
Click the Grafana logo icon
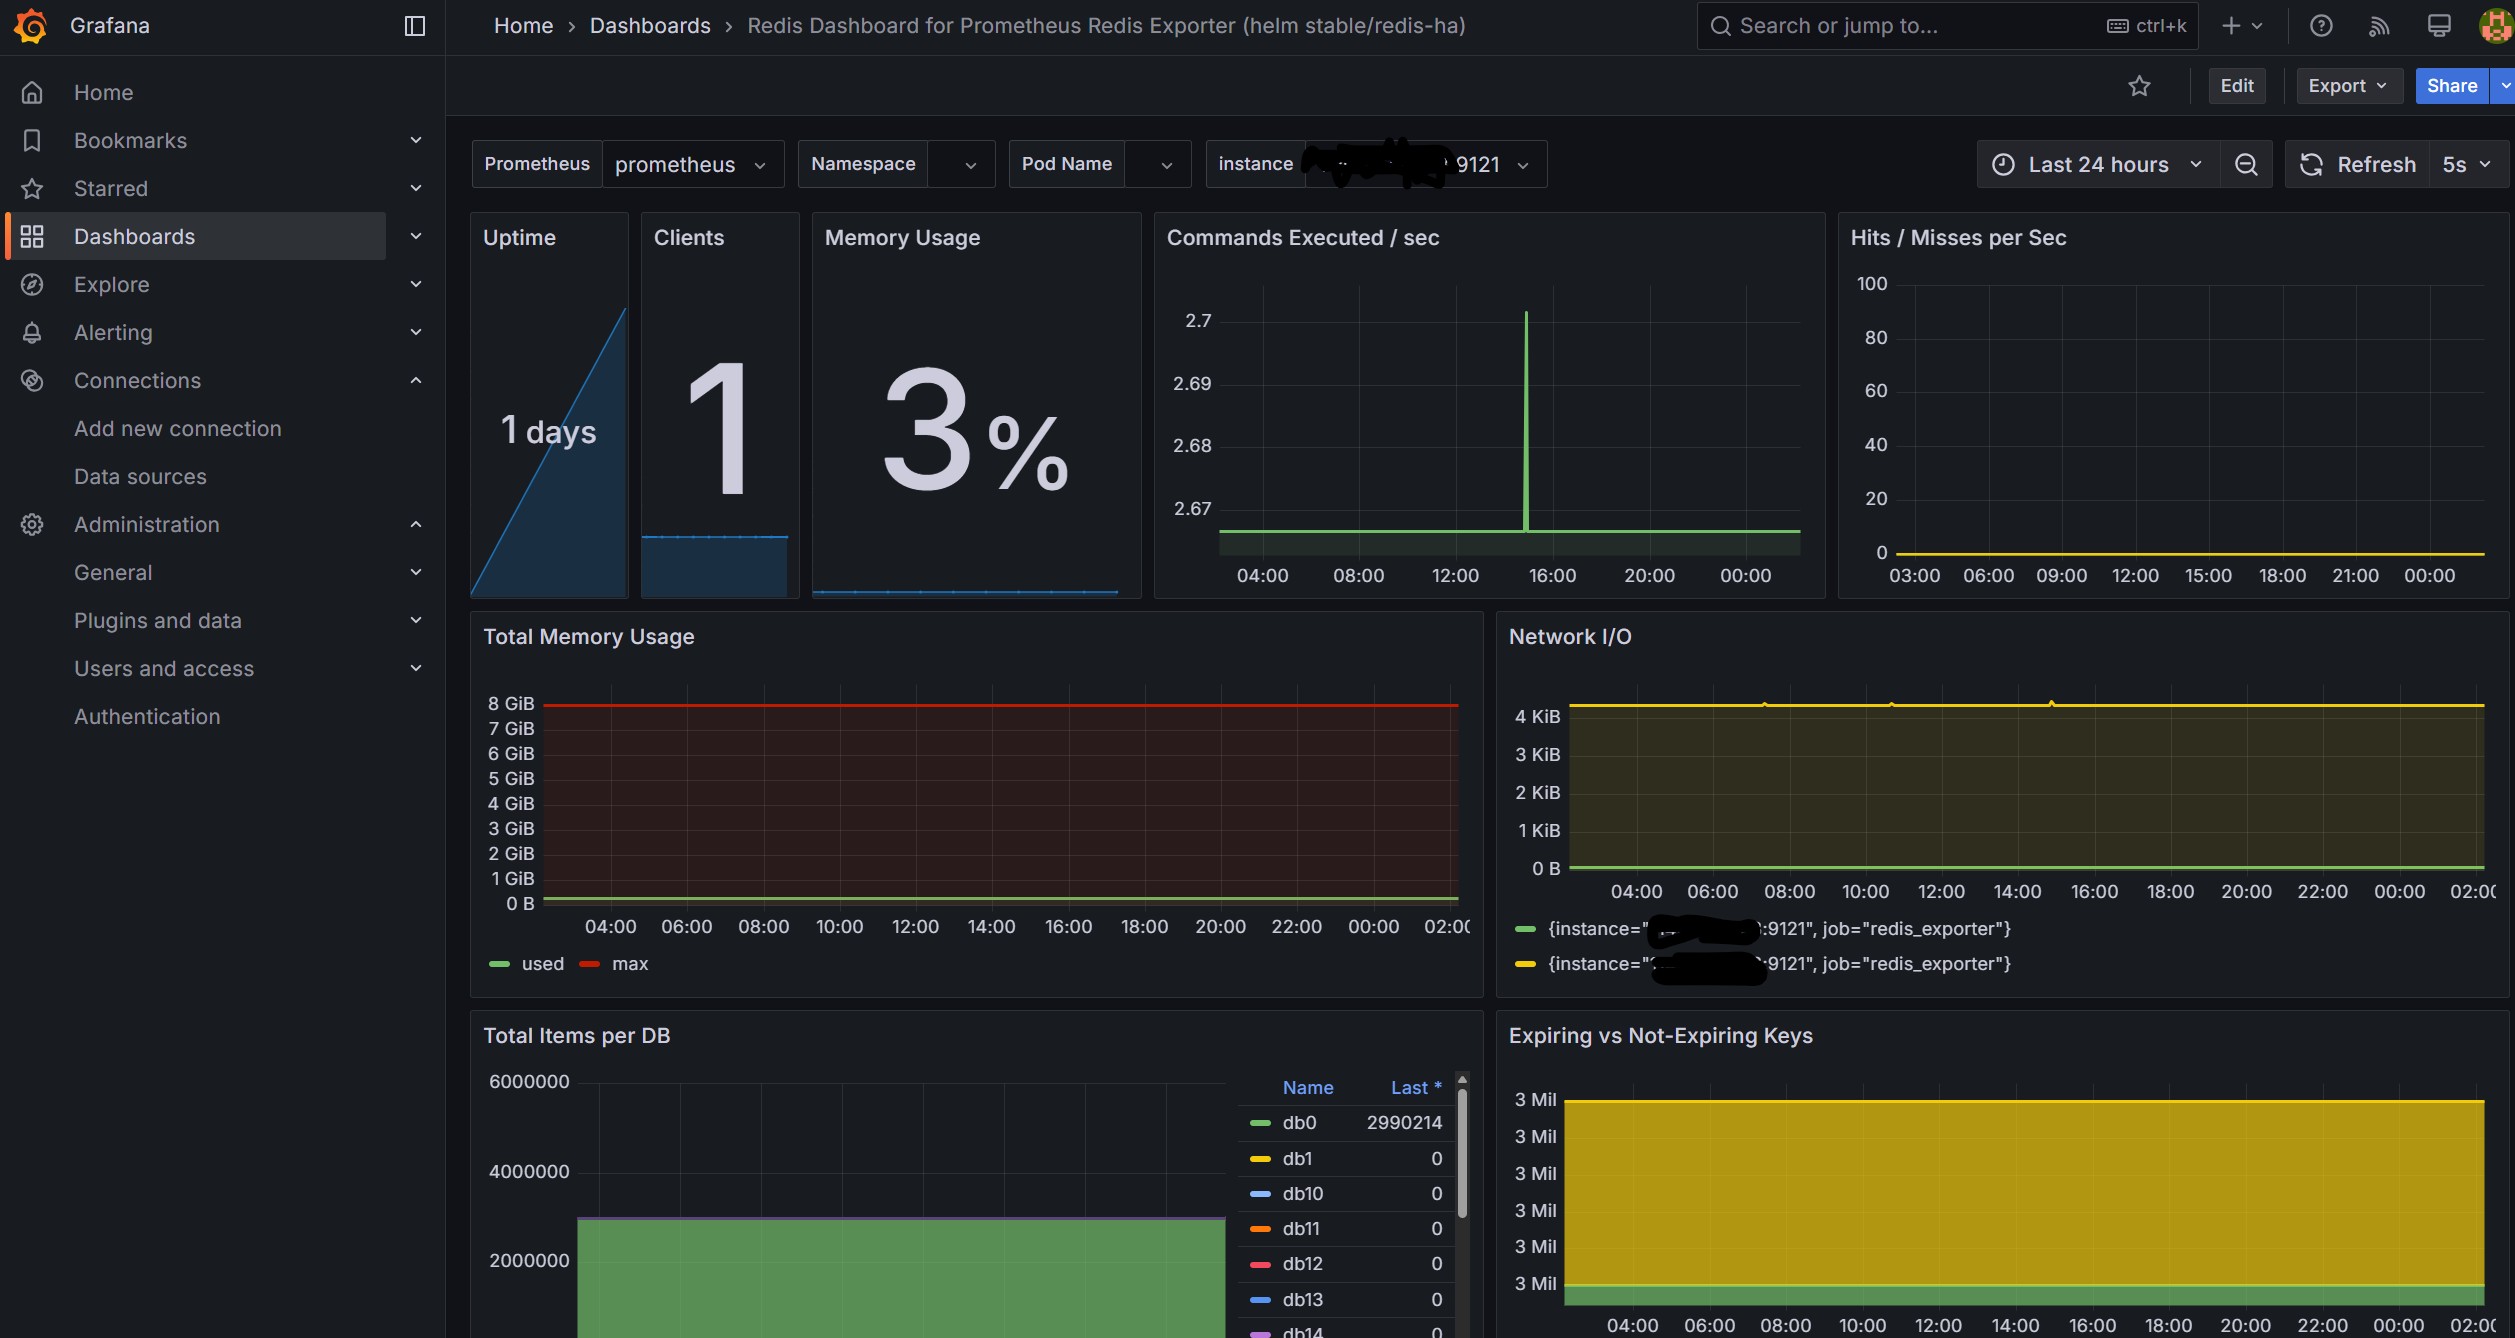coord(31,26)
